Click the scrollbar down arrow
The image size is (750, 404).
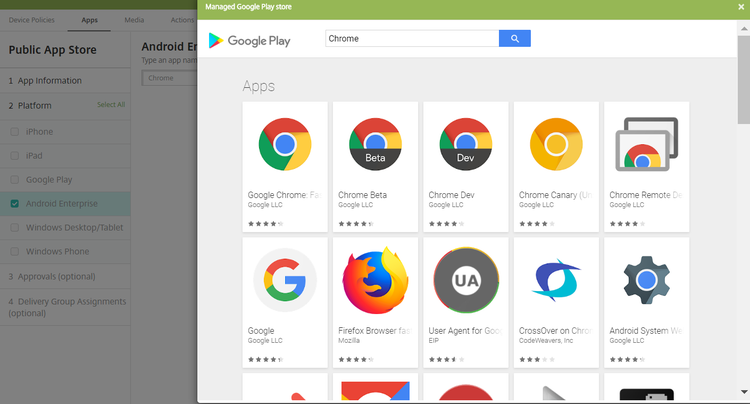(x=744, y=392)
